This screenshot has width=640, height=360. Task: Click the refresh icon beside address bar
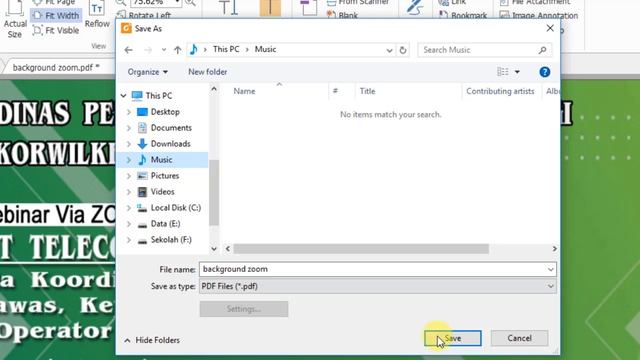403,50
